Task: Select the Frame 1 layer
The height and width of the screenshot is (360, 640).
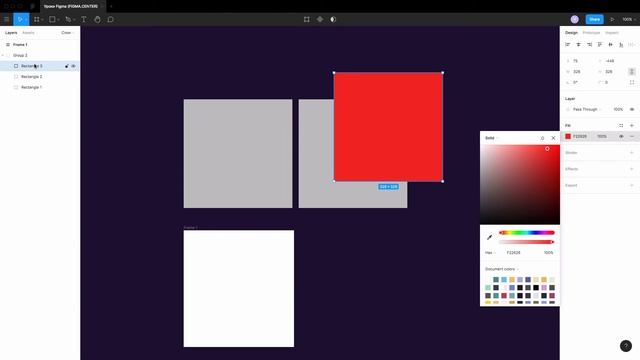Action: click(x=20, y=44)
